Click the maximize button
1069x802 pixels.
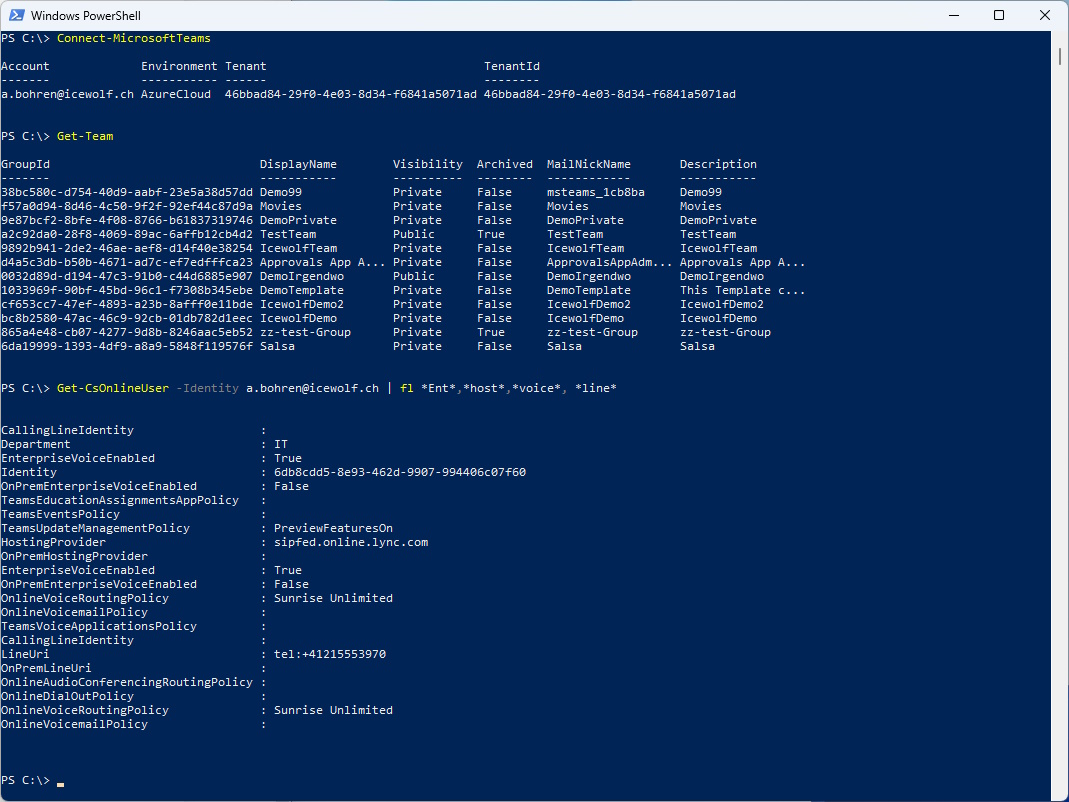[x=998, y=15]
